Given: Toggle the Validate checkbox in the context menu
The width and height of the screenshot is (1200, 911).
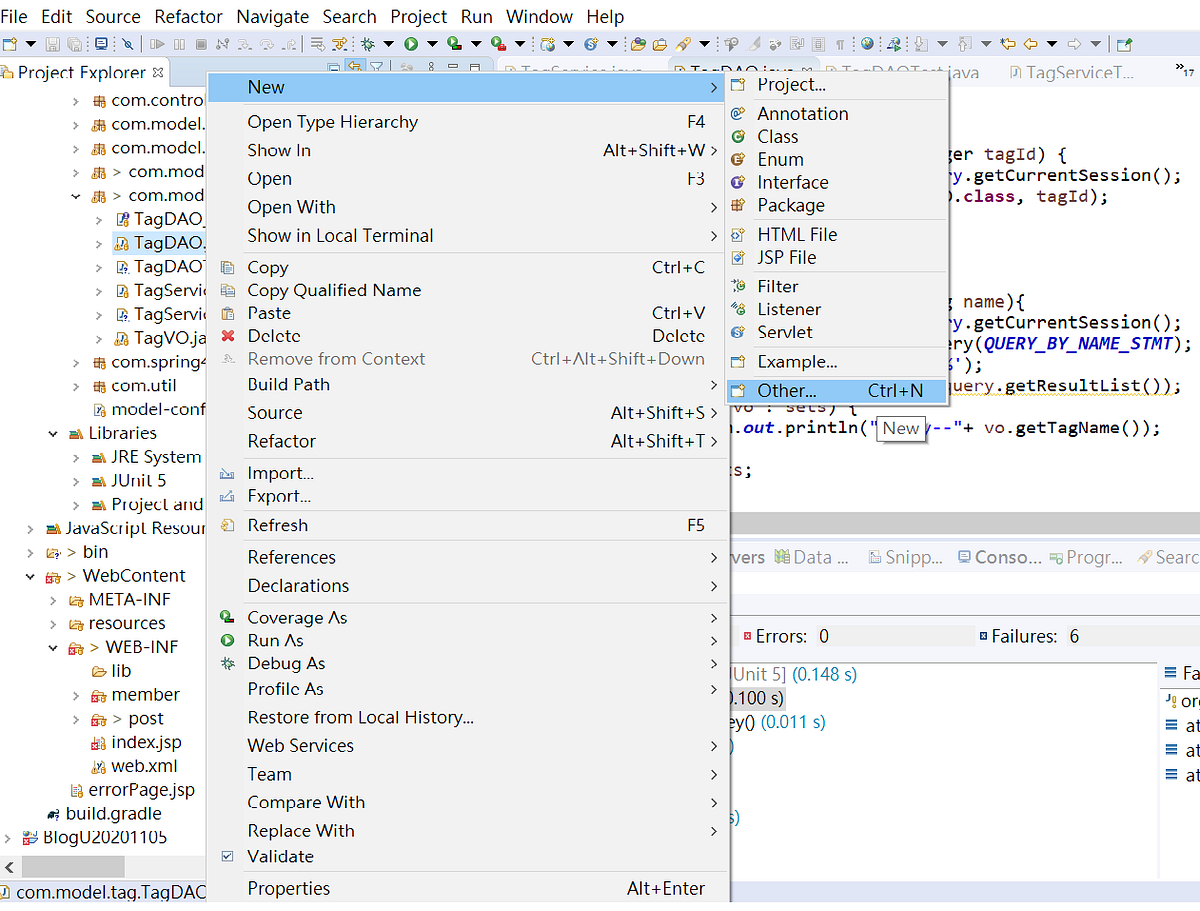Looking at the screenshot, I should [x=228, y=856].
